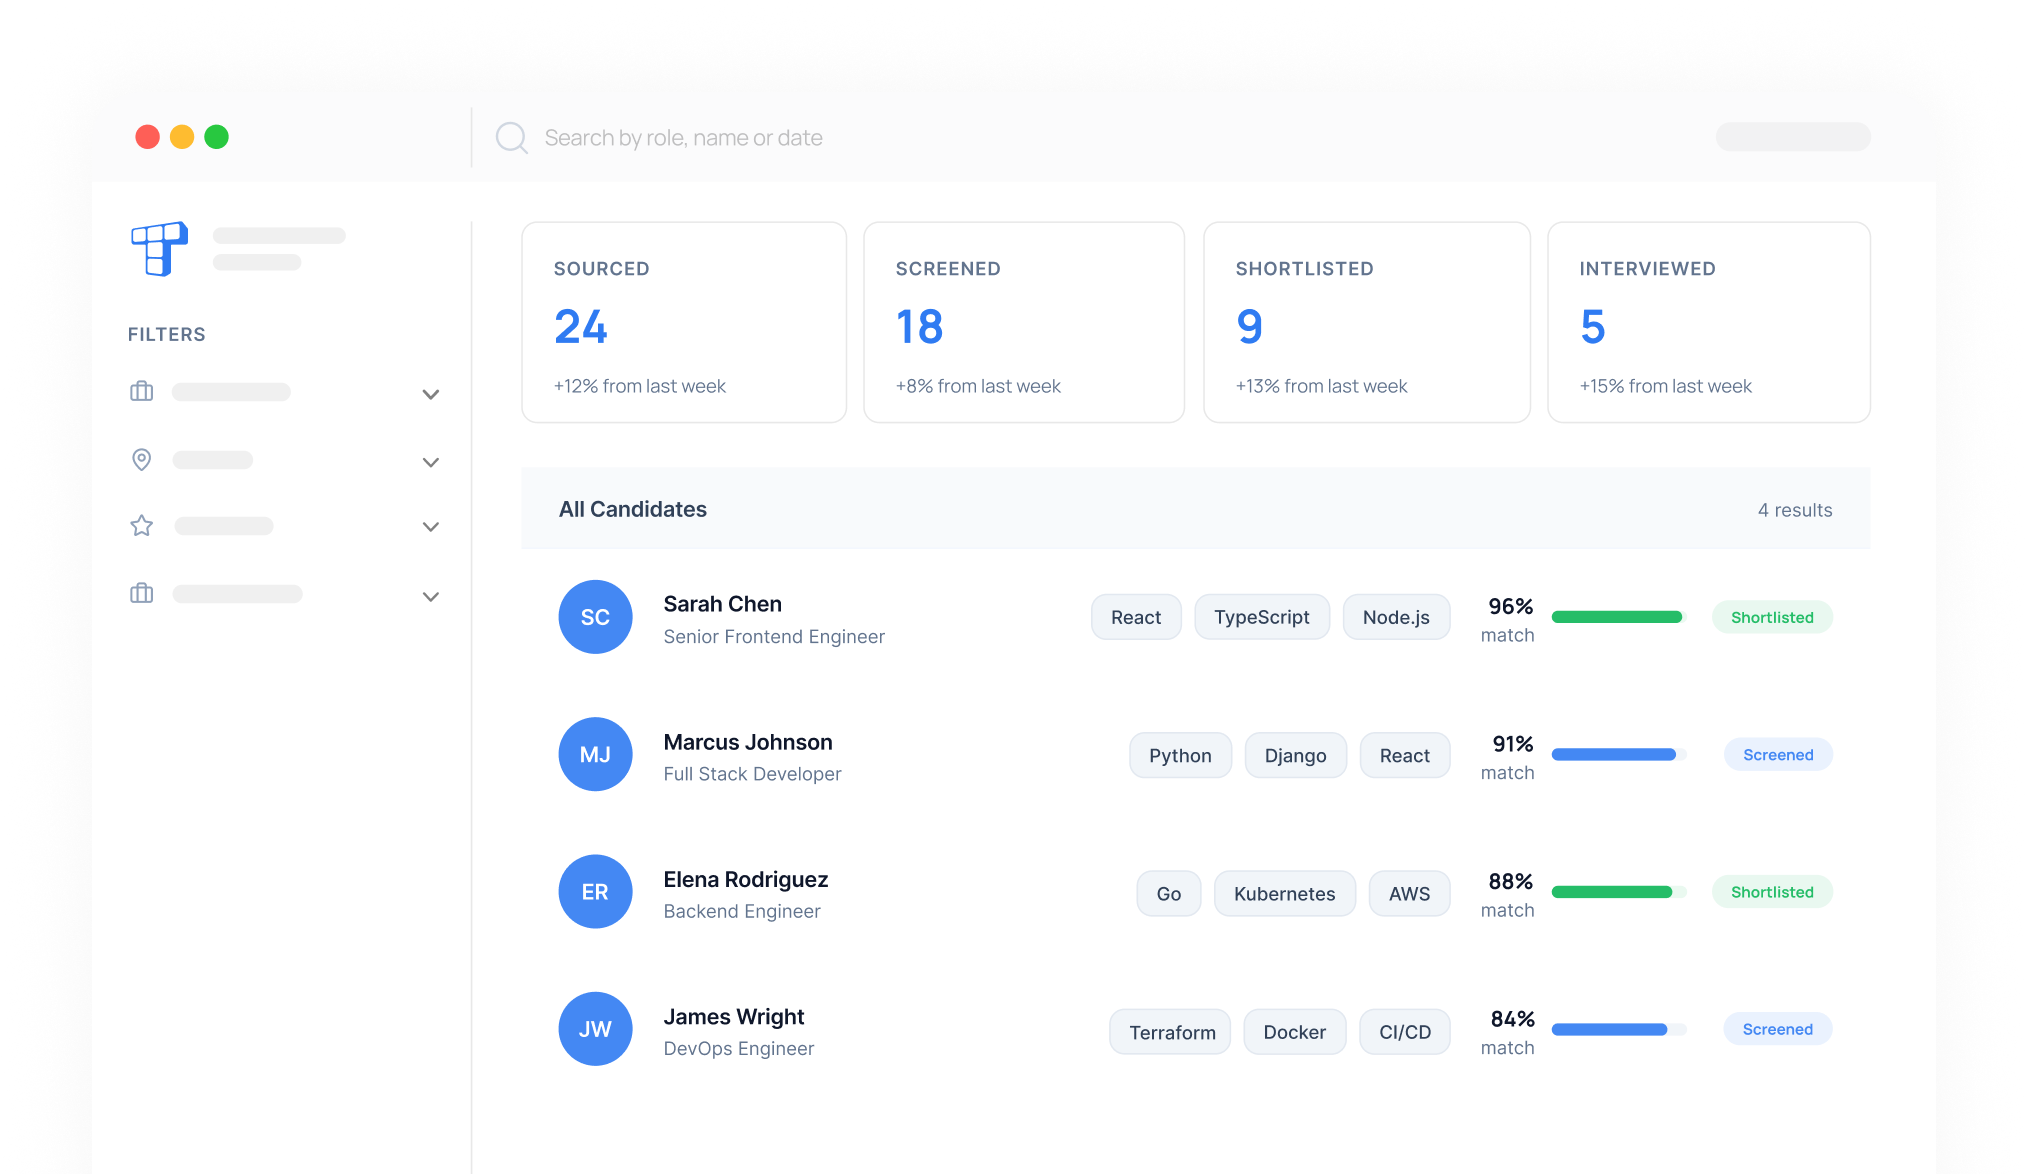
Task: Expand the star filter chevron
Action: tap(431, 527)
